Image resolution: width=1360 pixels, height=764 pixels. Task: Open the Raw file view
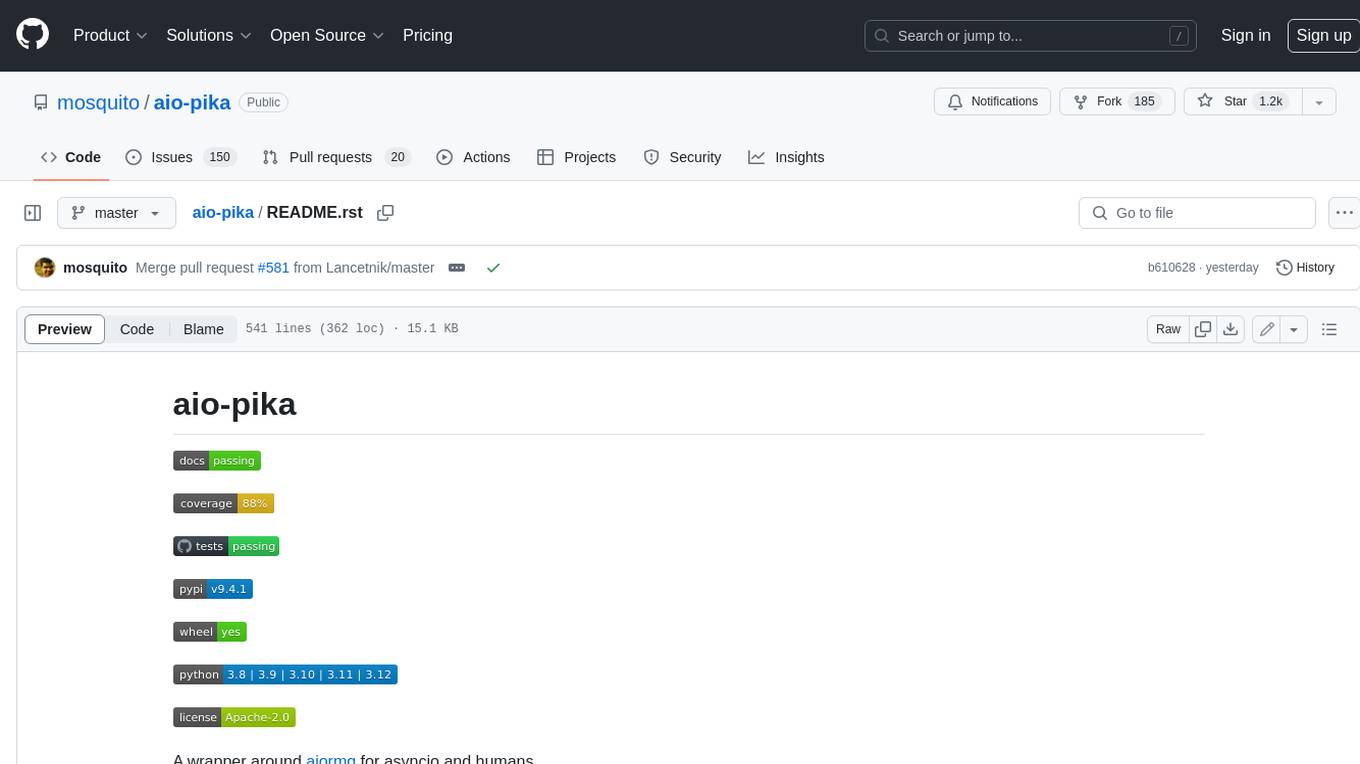pyautogui.click(x=1168, y=329)
